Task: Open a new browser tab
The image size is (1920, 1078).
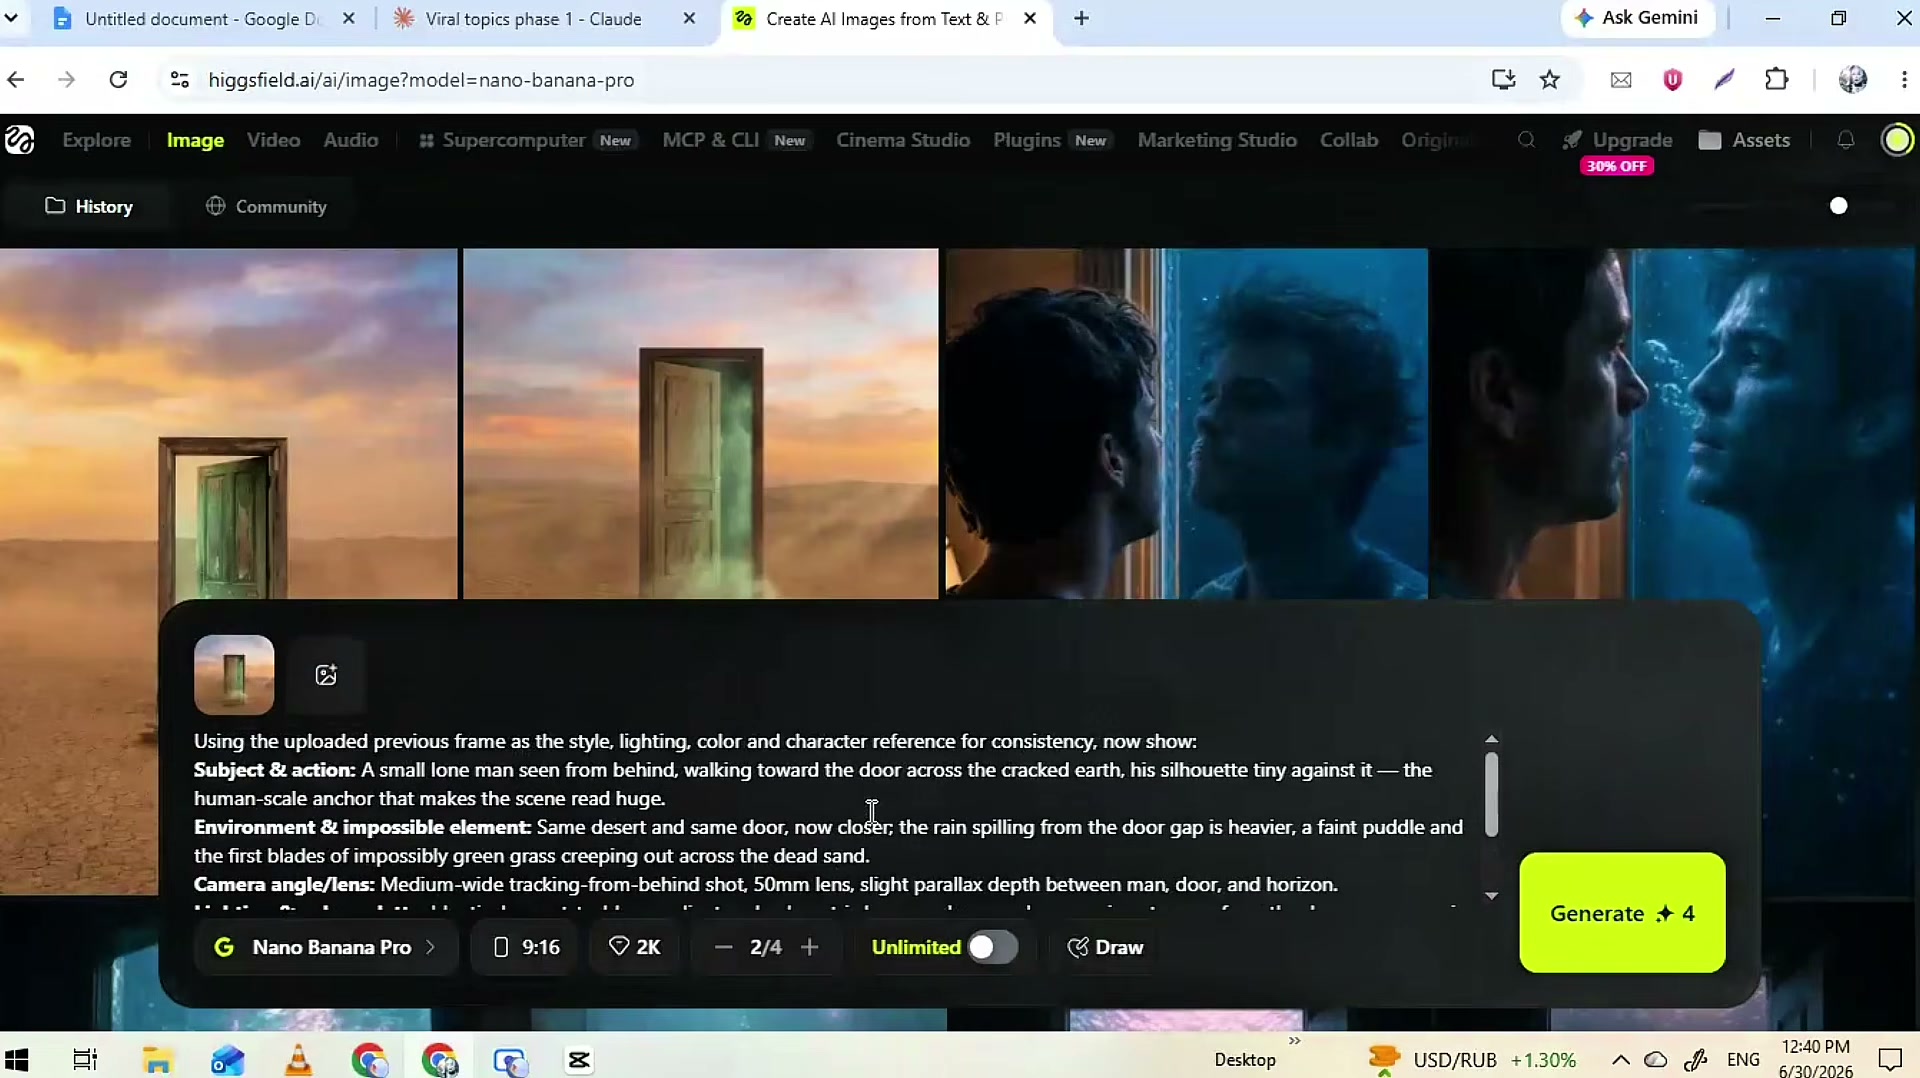Action: click(1081, 19)
